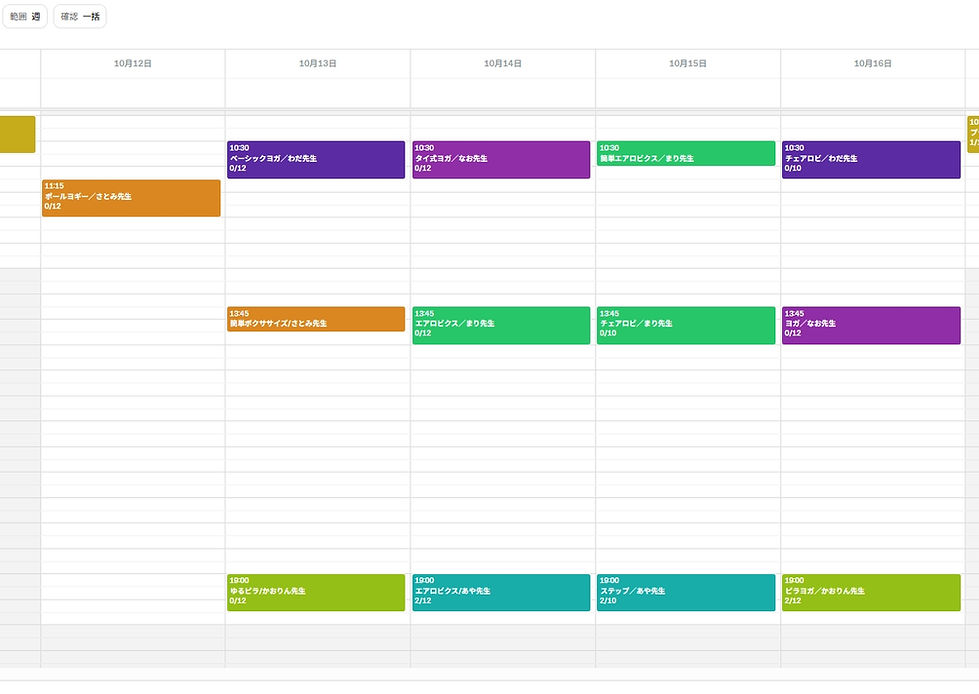Viewport: 979px width, 694px height.
Task: Open the 11:15 ボールヨギー／さとみ先生 class
Action: 131,198
